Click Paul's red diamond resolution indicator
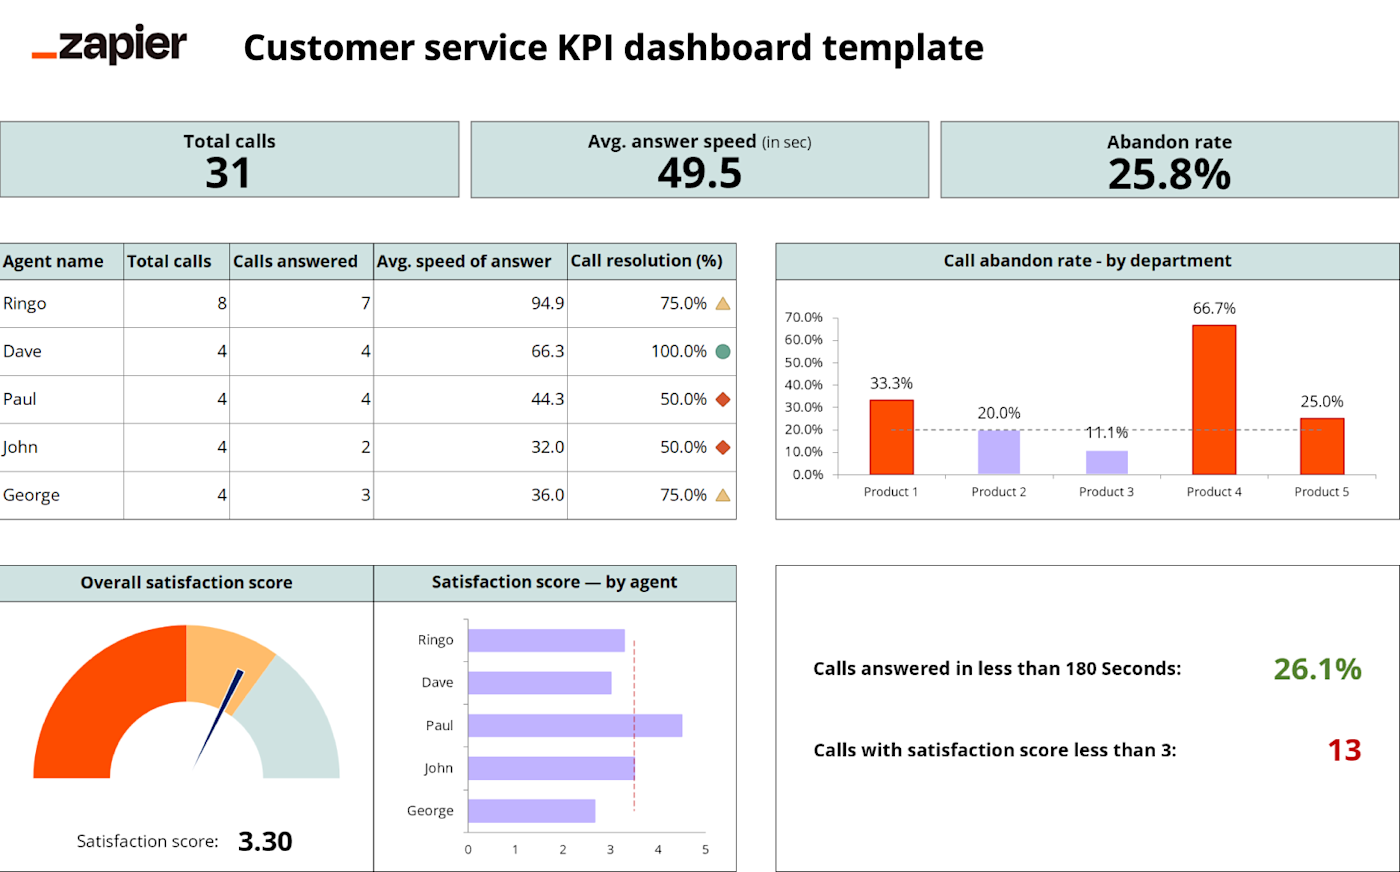The width and height of the screenshot is (1400, 872). [723, 399]
